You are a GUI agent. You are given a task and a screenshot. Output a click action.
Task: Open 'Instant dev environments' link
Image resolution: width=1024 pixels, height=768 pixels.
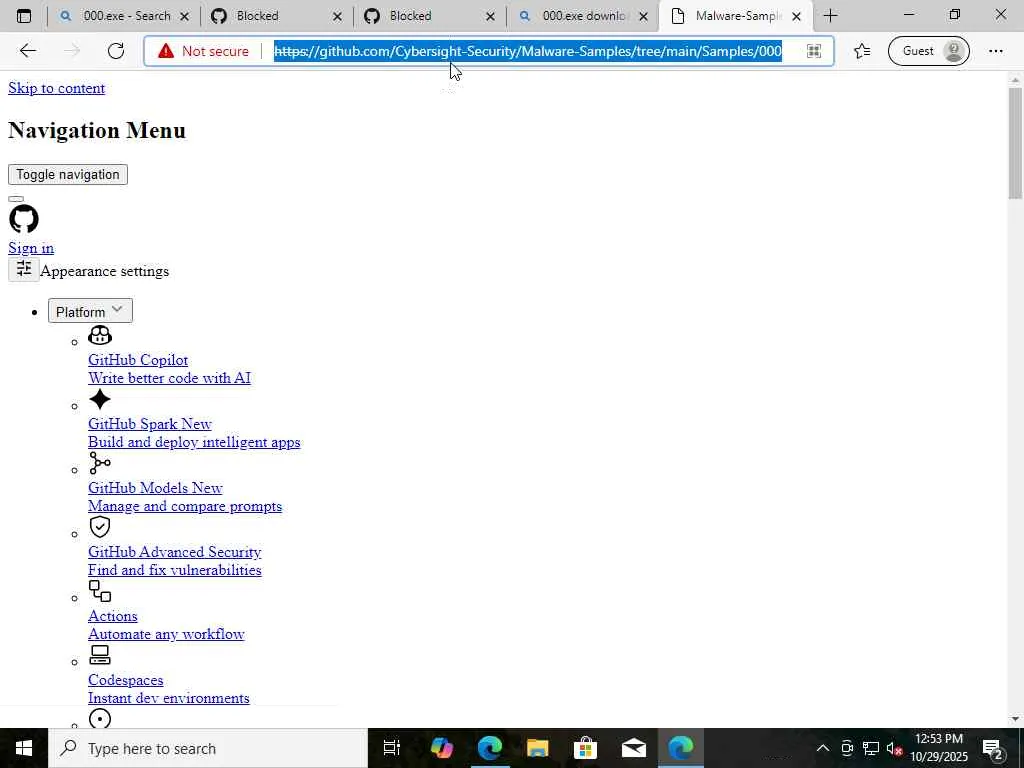[x=168, y=698]
